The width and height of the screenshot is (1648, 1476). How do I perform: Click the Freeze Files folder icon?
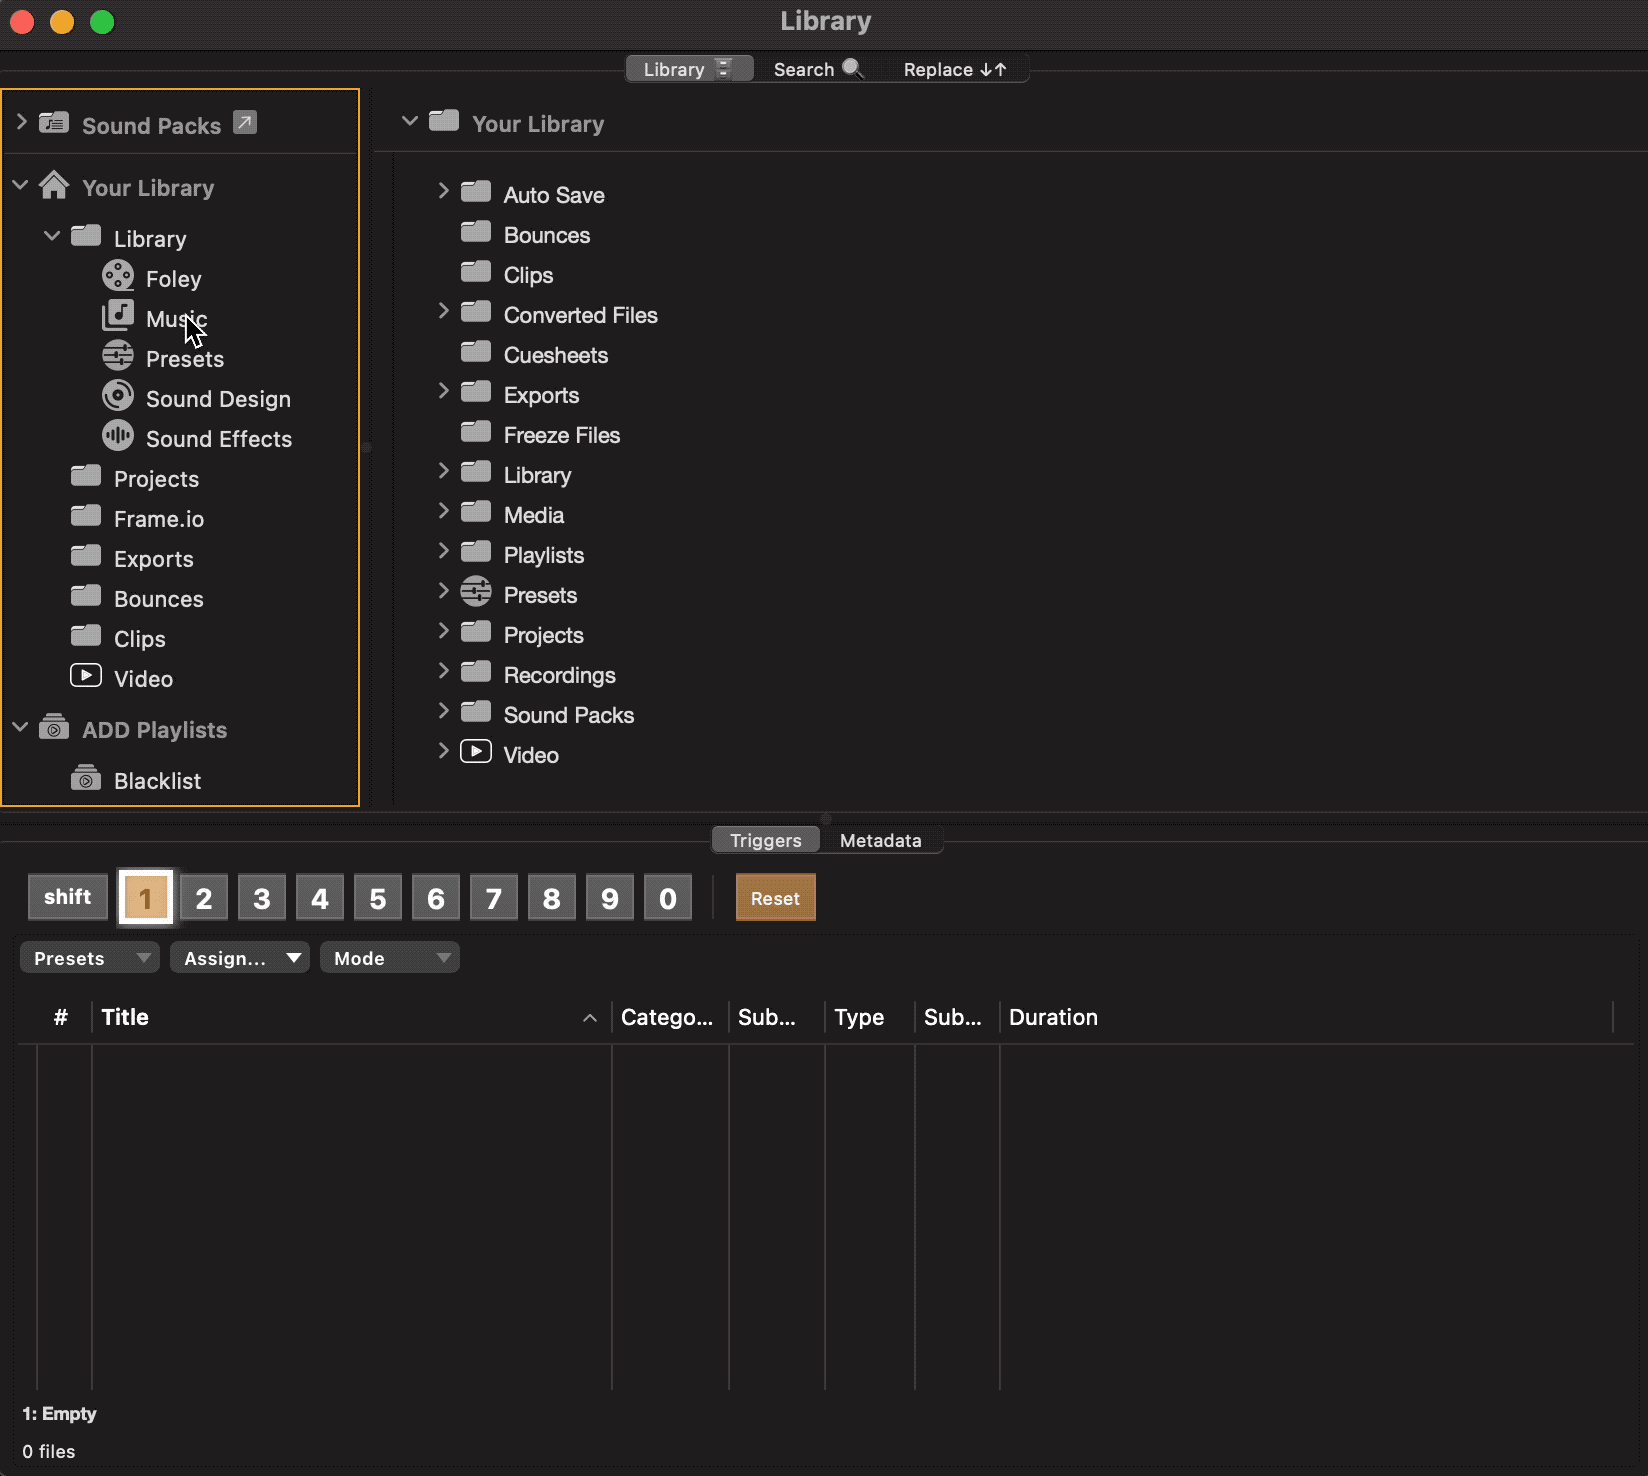tap(476, 431)
